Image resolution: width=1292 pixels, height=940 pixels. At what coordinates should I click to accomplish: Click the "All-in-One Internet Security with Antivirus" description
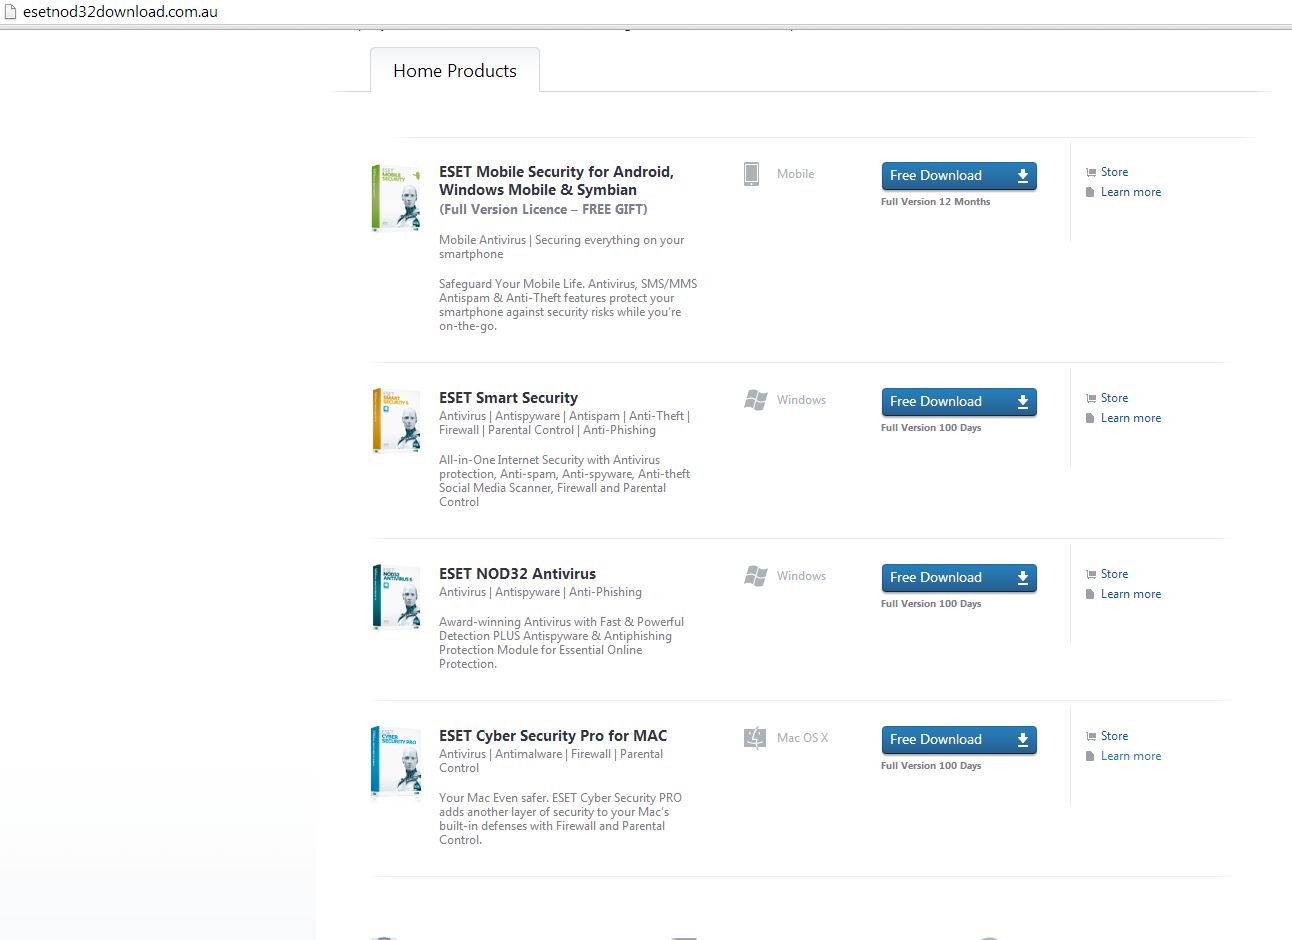(565, 481)
